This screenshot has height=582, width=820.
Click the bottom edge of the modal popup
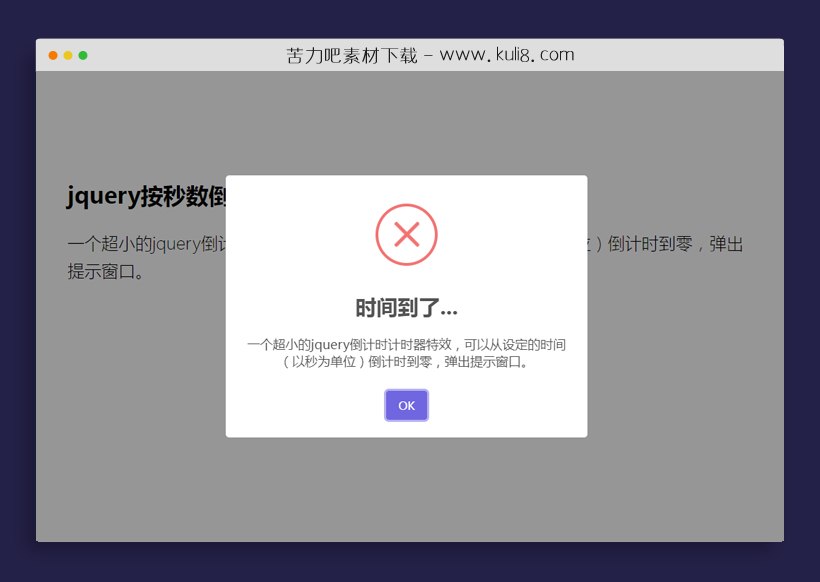[x=406, y=436]
